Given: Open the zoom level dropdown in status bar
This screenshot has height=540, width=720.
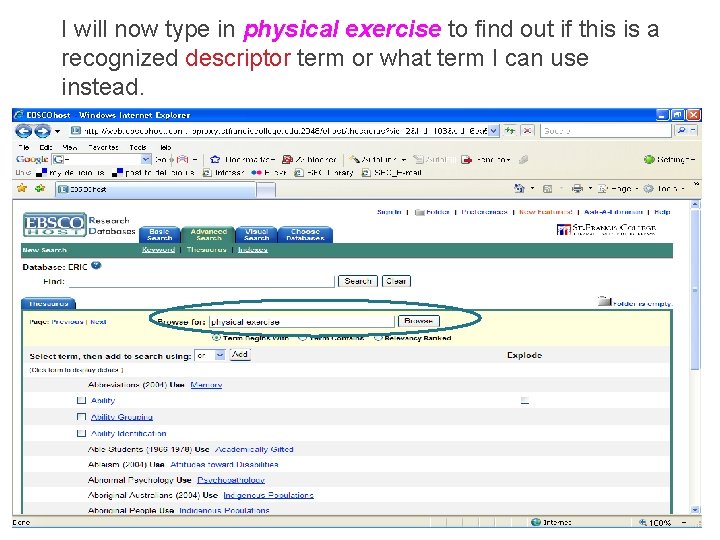Looking at the screenshot, I should pos(684,523).
